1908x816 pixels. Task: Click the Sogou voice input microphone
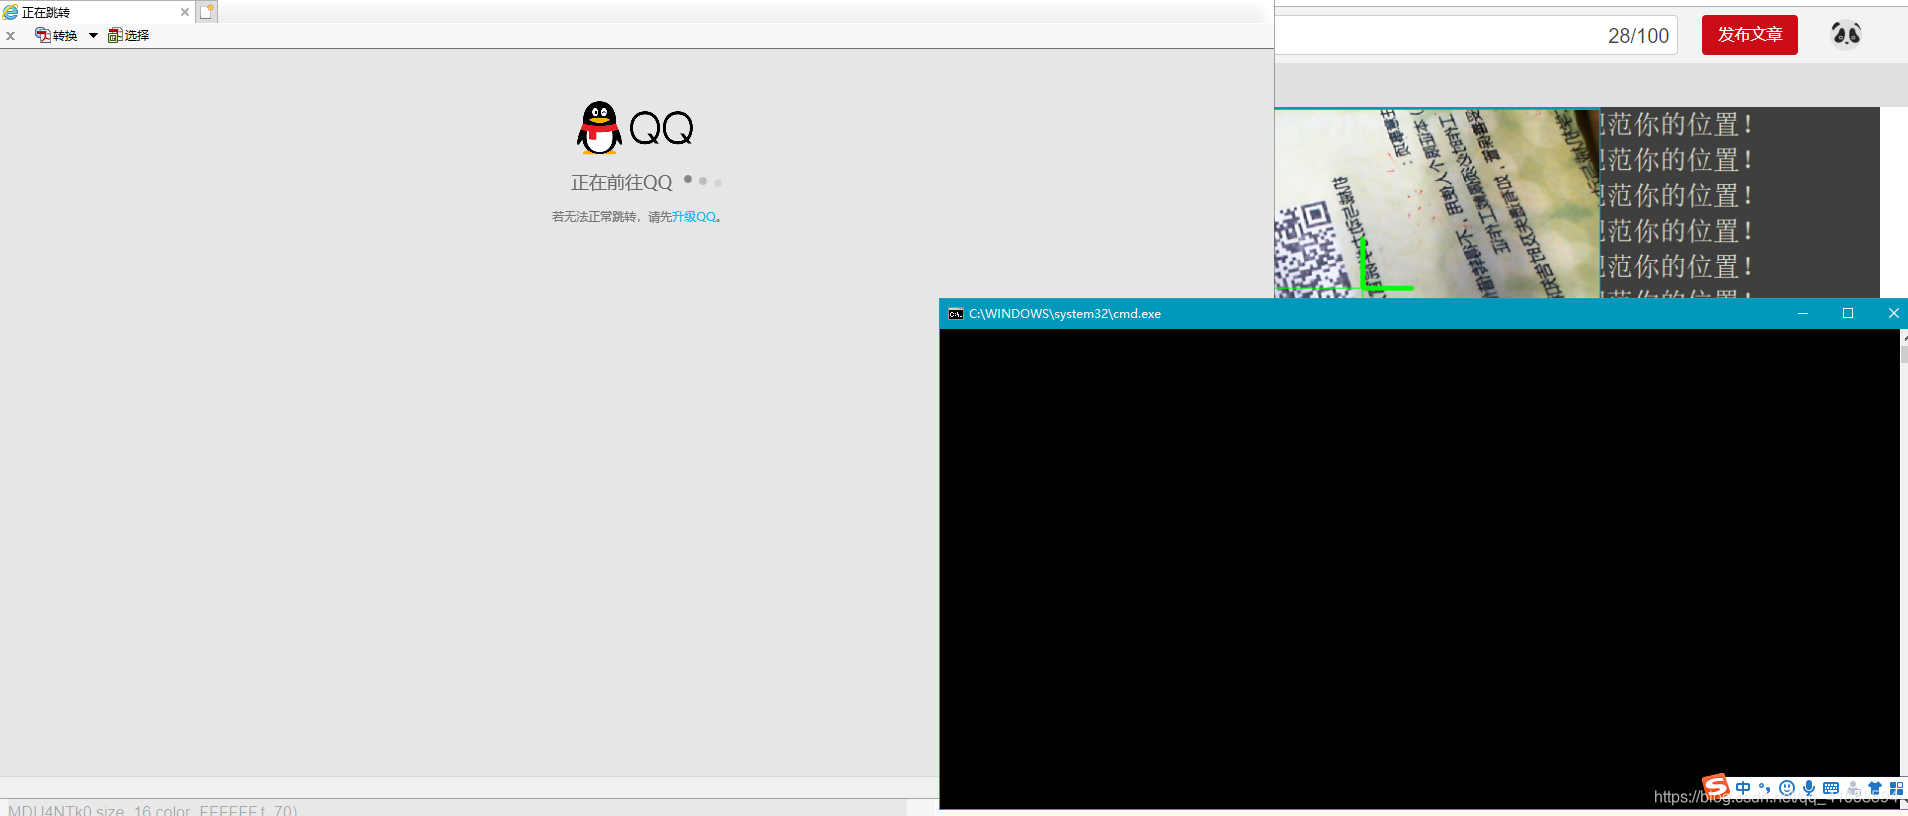pos(1809,788)
